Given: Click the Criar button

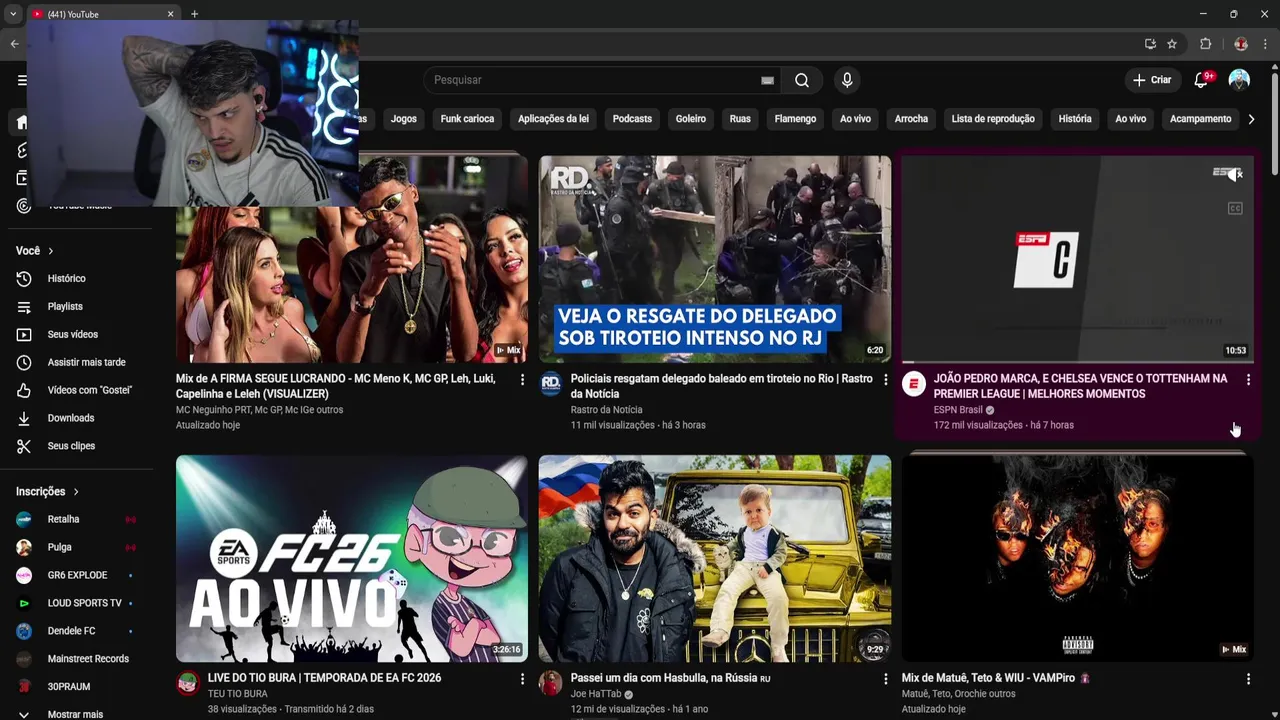Looking at the screenshot, I should pos(1152,80).
